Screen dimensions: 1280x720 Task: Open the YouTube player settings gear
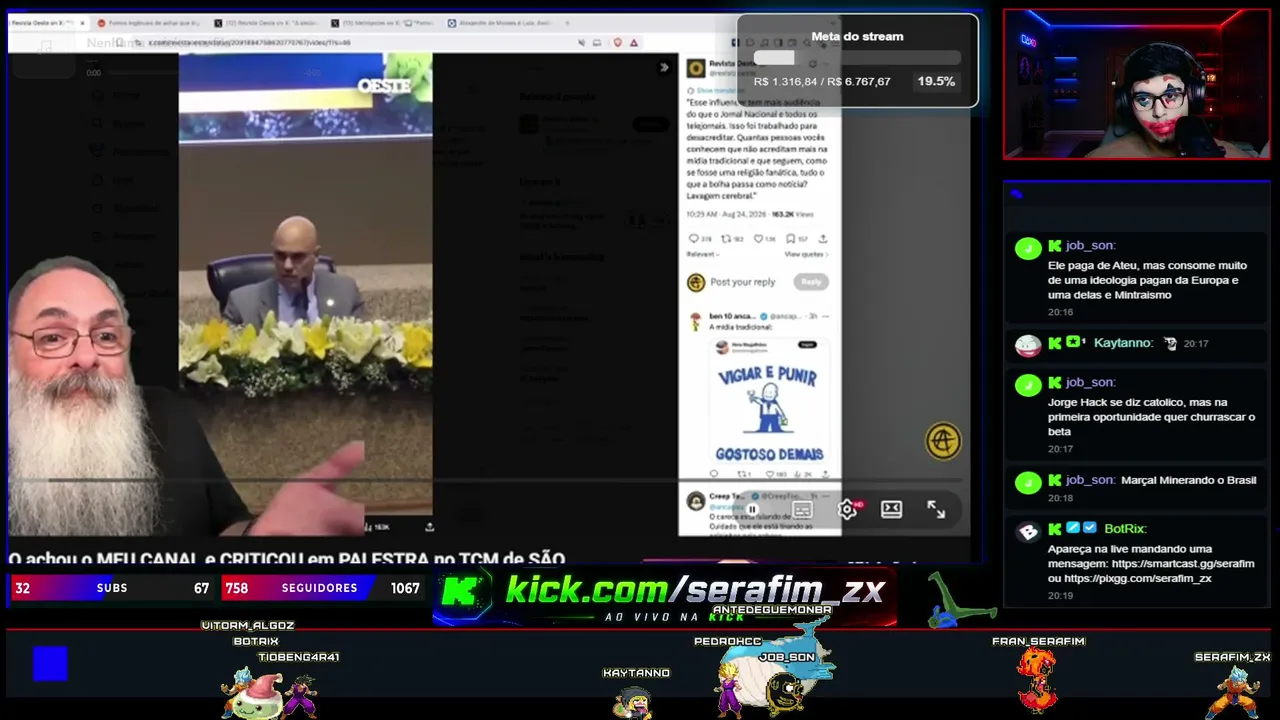coord(847,509)
